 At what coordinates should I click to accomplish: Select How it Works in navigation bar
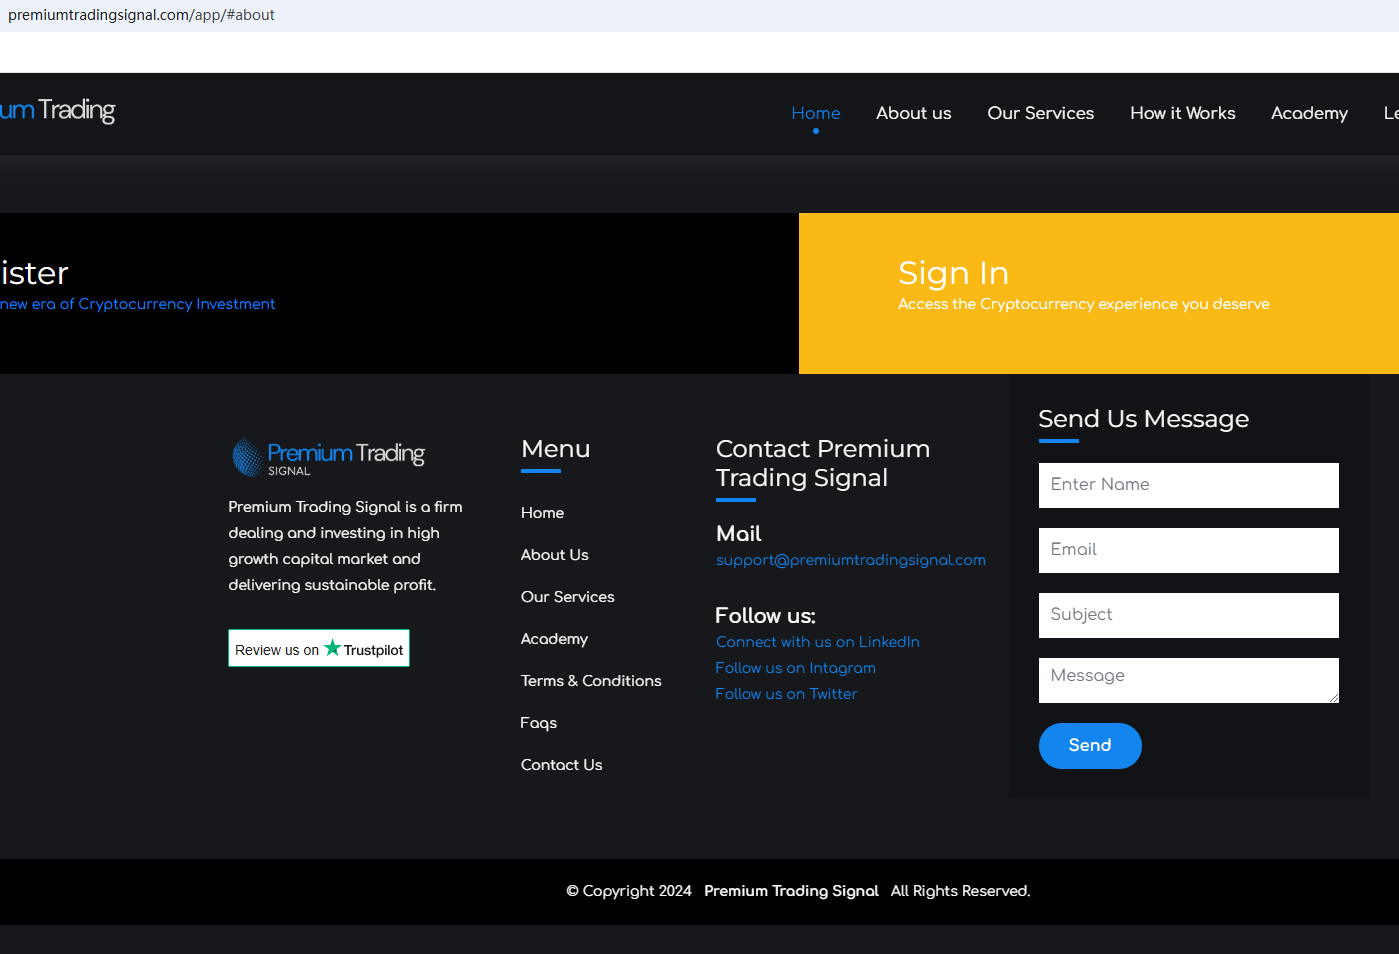(1182, 113)
